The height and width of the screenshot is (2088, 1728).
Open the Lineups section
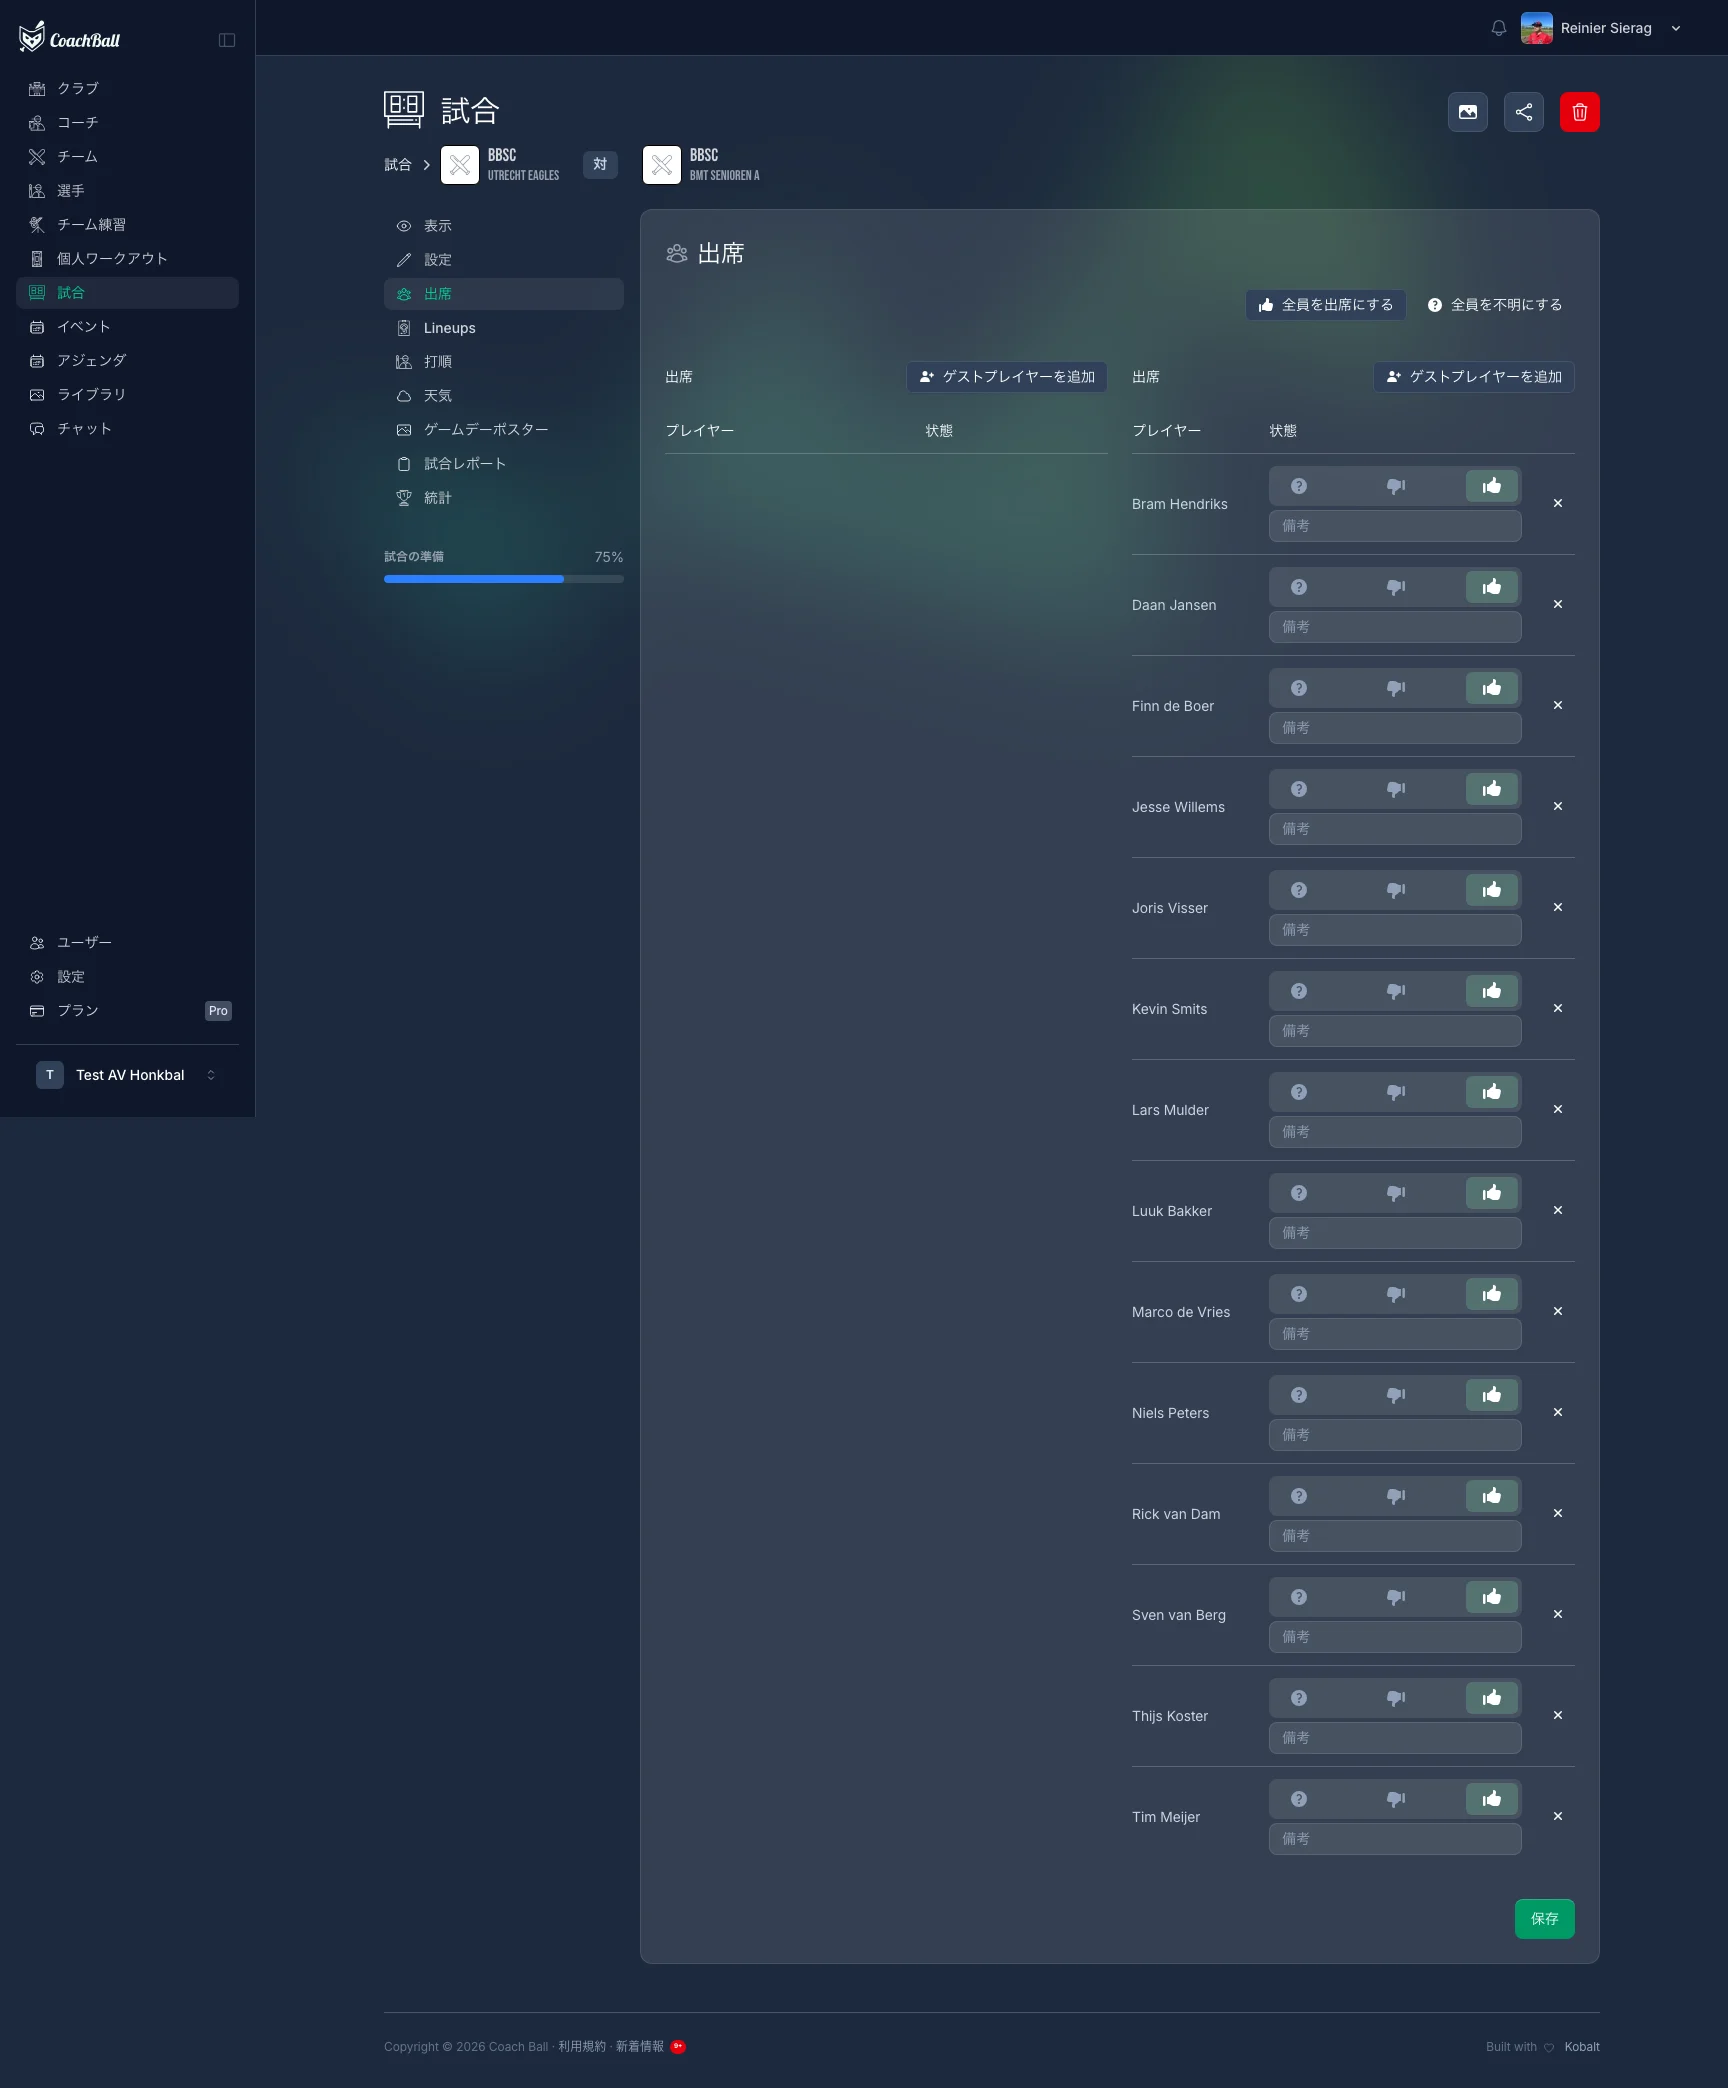pos(449,328)
